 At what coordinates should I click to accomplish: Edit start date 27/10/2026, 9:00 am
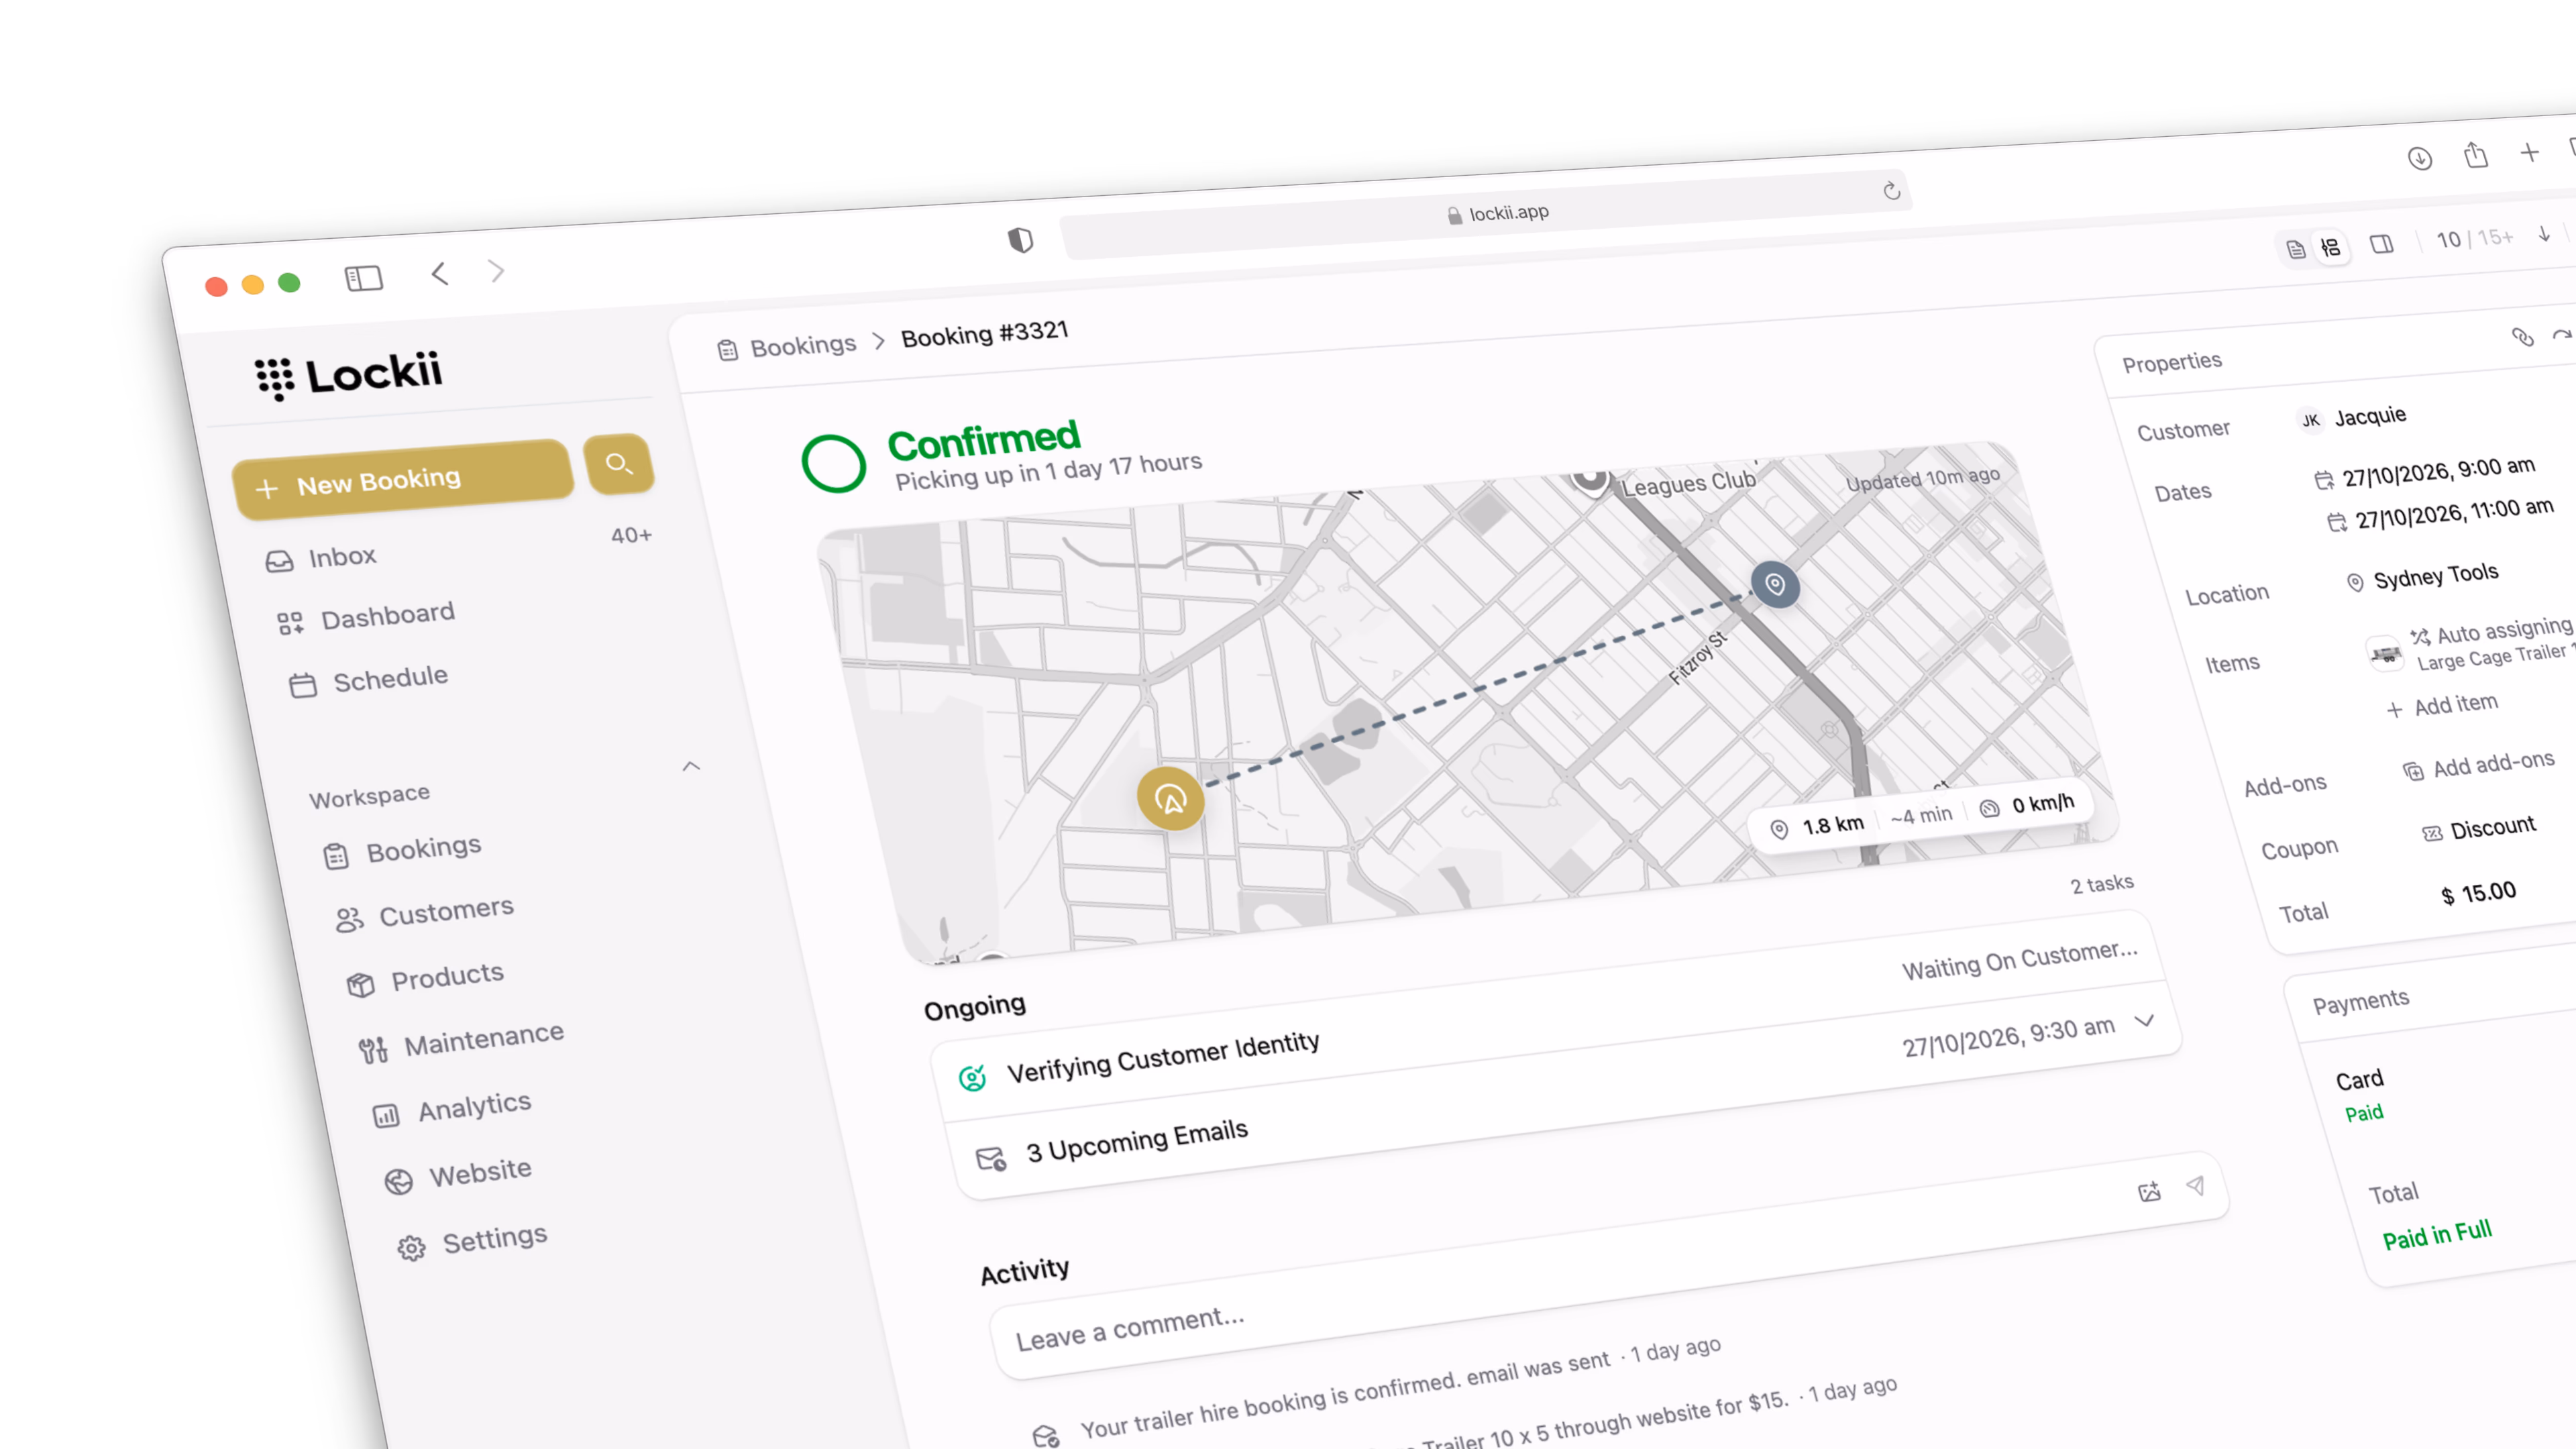tap(2424, 472)
